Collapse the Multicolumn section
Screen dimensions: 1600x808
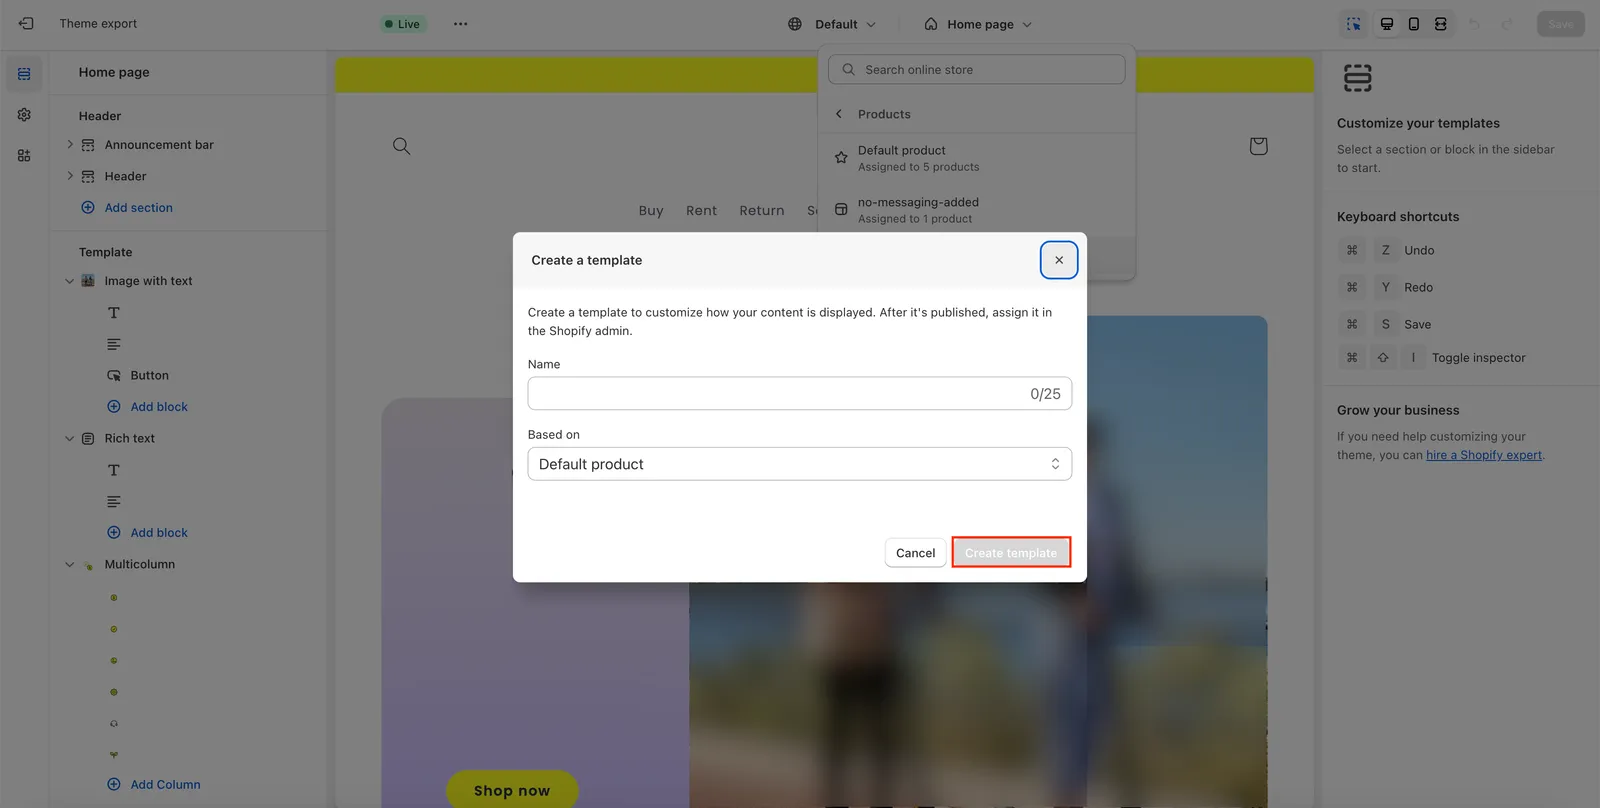pos(70,565)
